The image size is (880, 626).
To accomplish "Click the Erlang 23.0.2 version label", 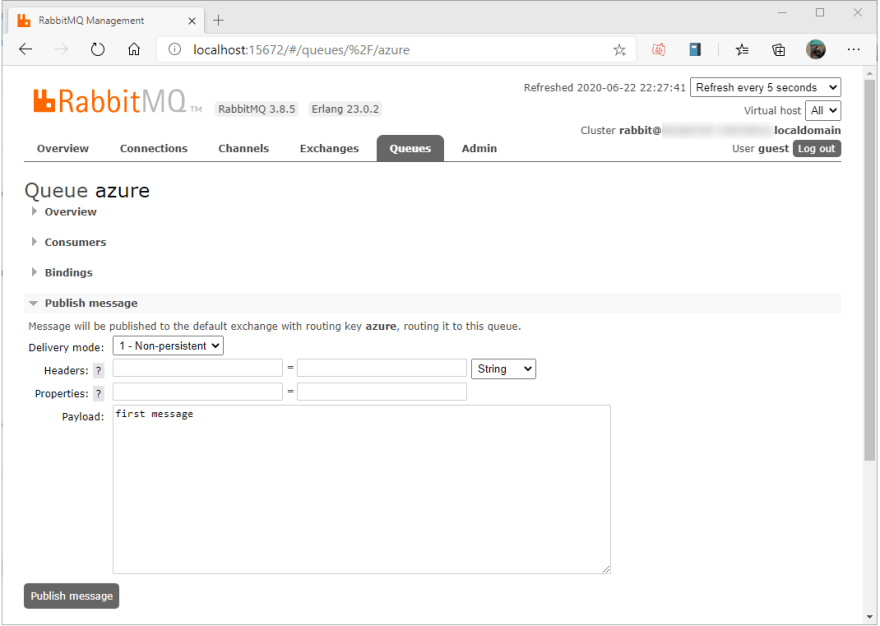I will (345, 109).
